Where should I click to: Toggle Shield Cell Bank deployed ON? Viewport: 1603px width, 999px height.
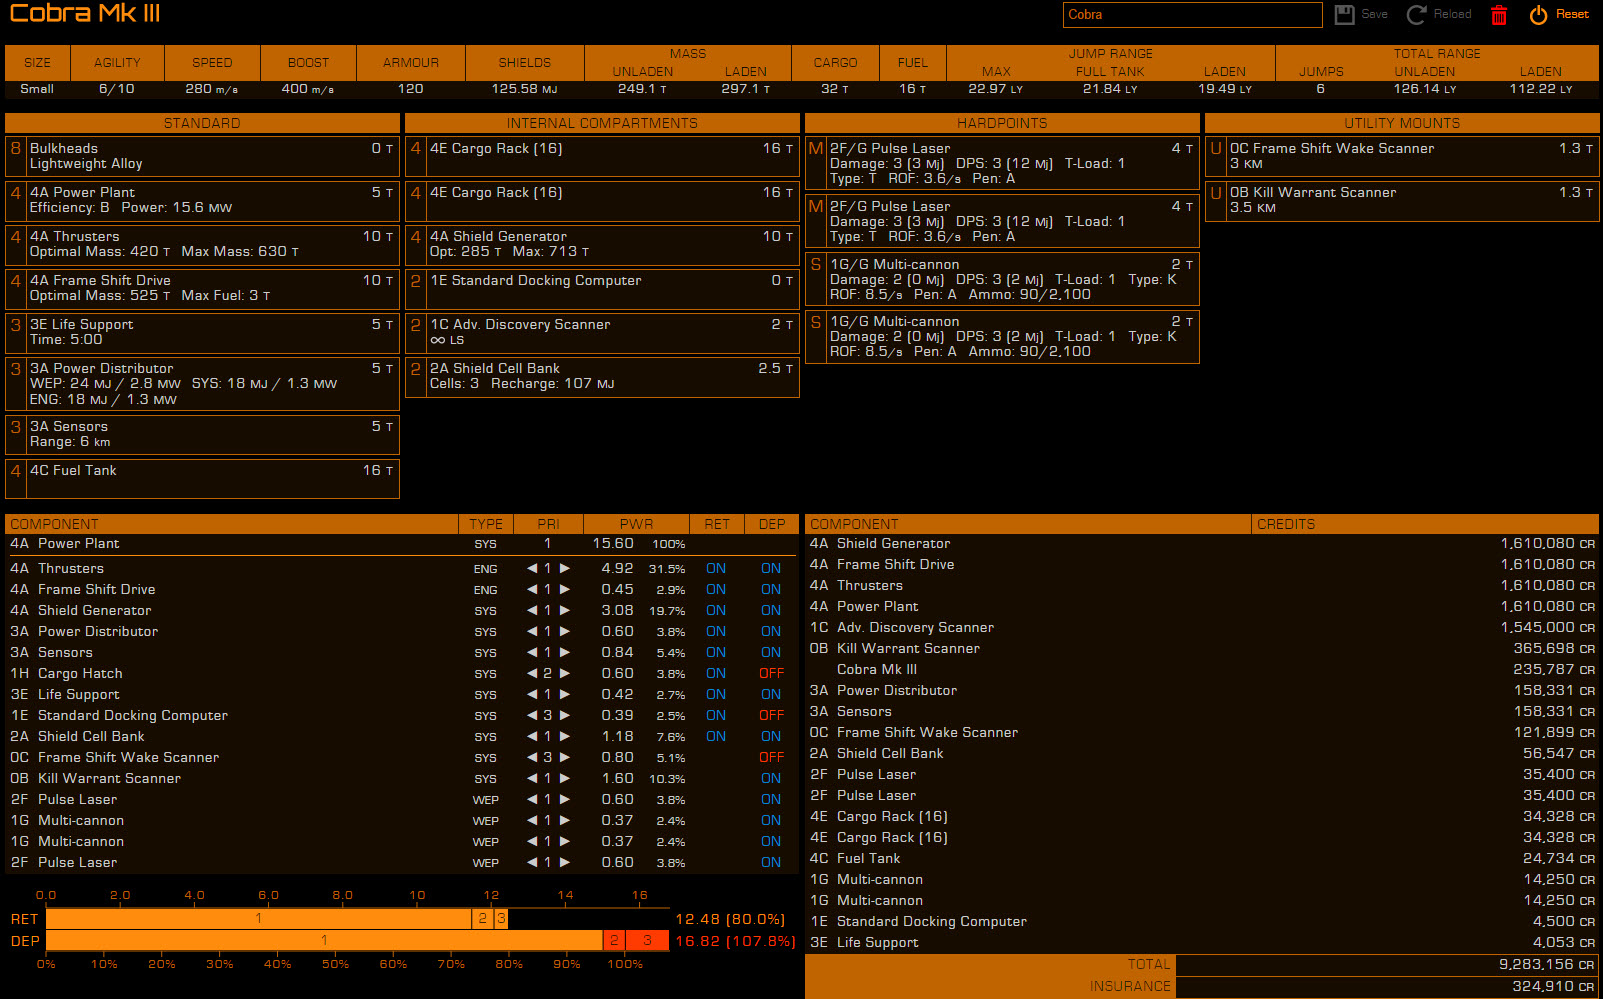pos(771,736)
